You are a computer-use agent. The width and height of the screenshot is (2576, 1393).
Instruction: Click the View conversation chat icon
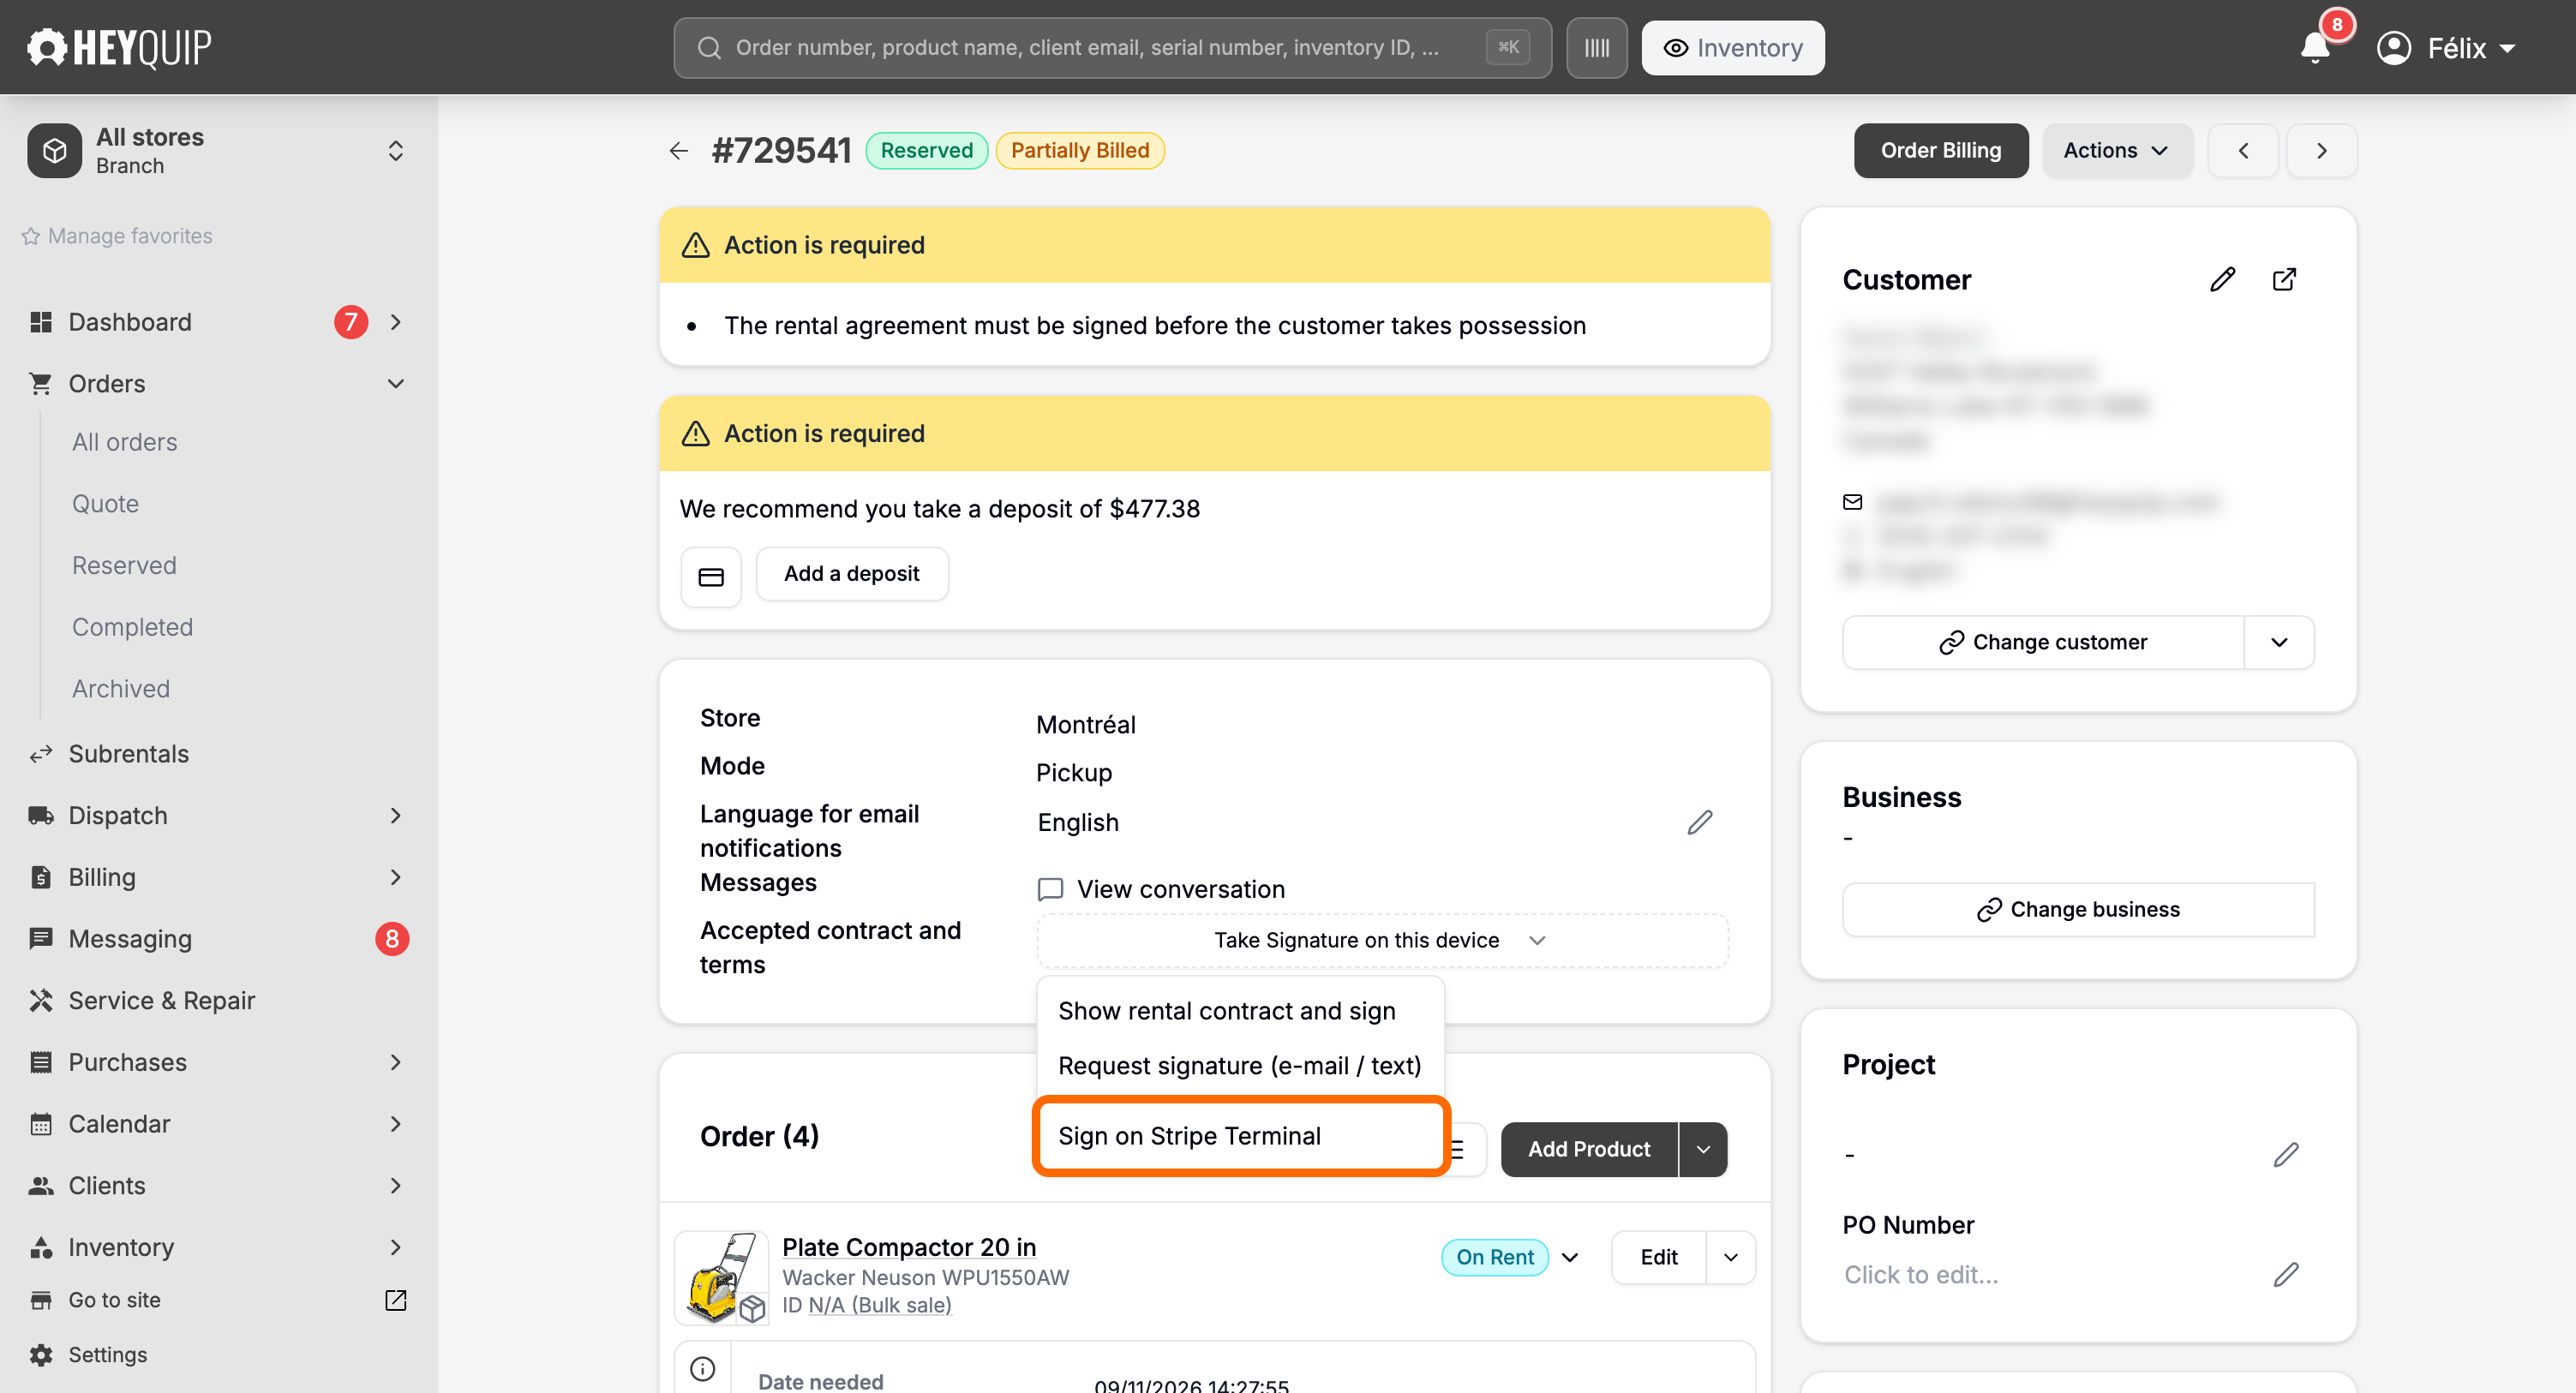(x=1050, y=889)
